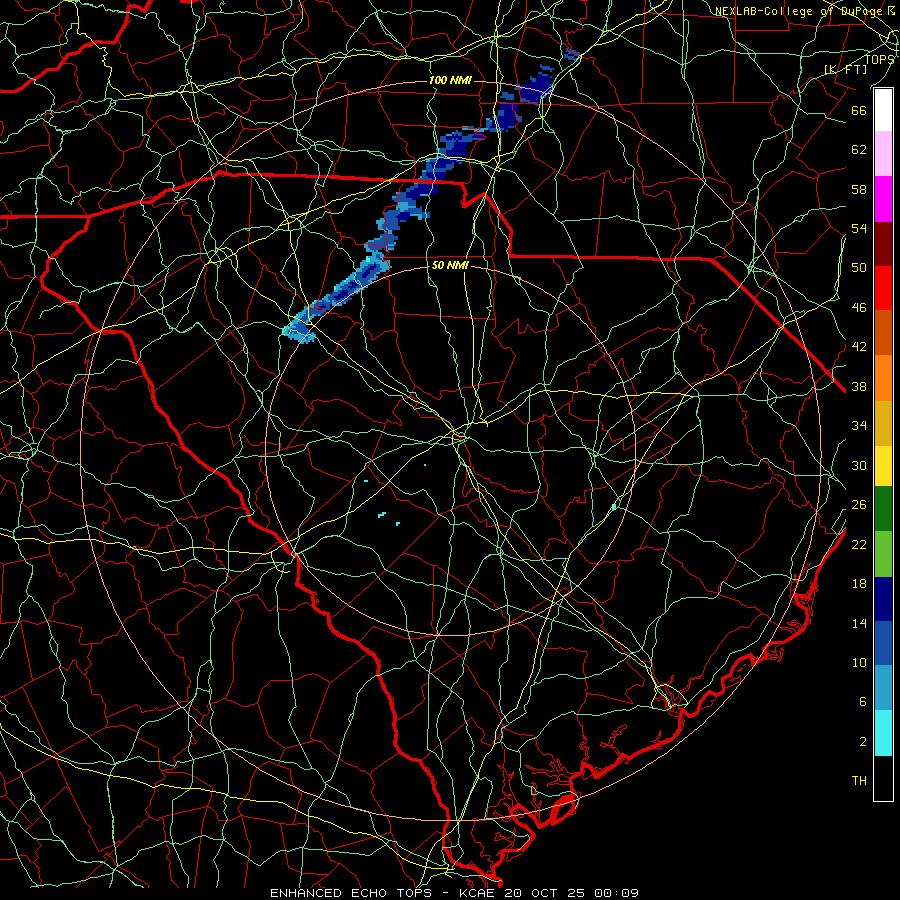The image size is (900, 900).
Task: Click the white 66 kft legend swatch
Action: pyautogui.click(x=883, y=110)
